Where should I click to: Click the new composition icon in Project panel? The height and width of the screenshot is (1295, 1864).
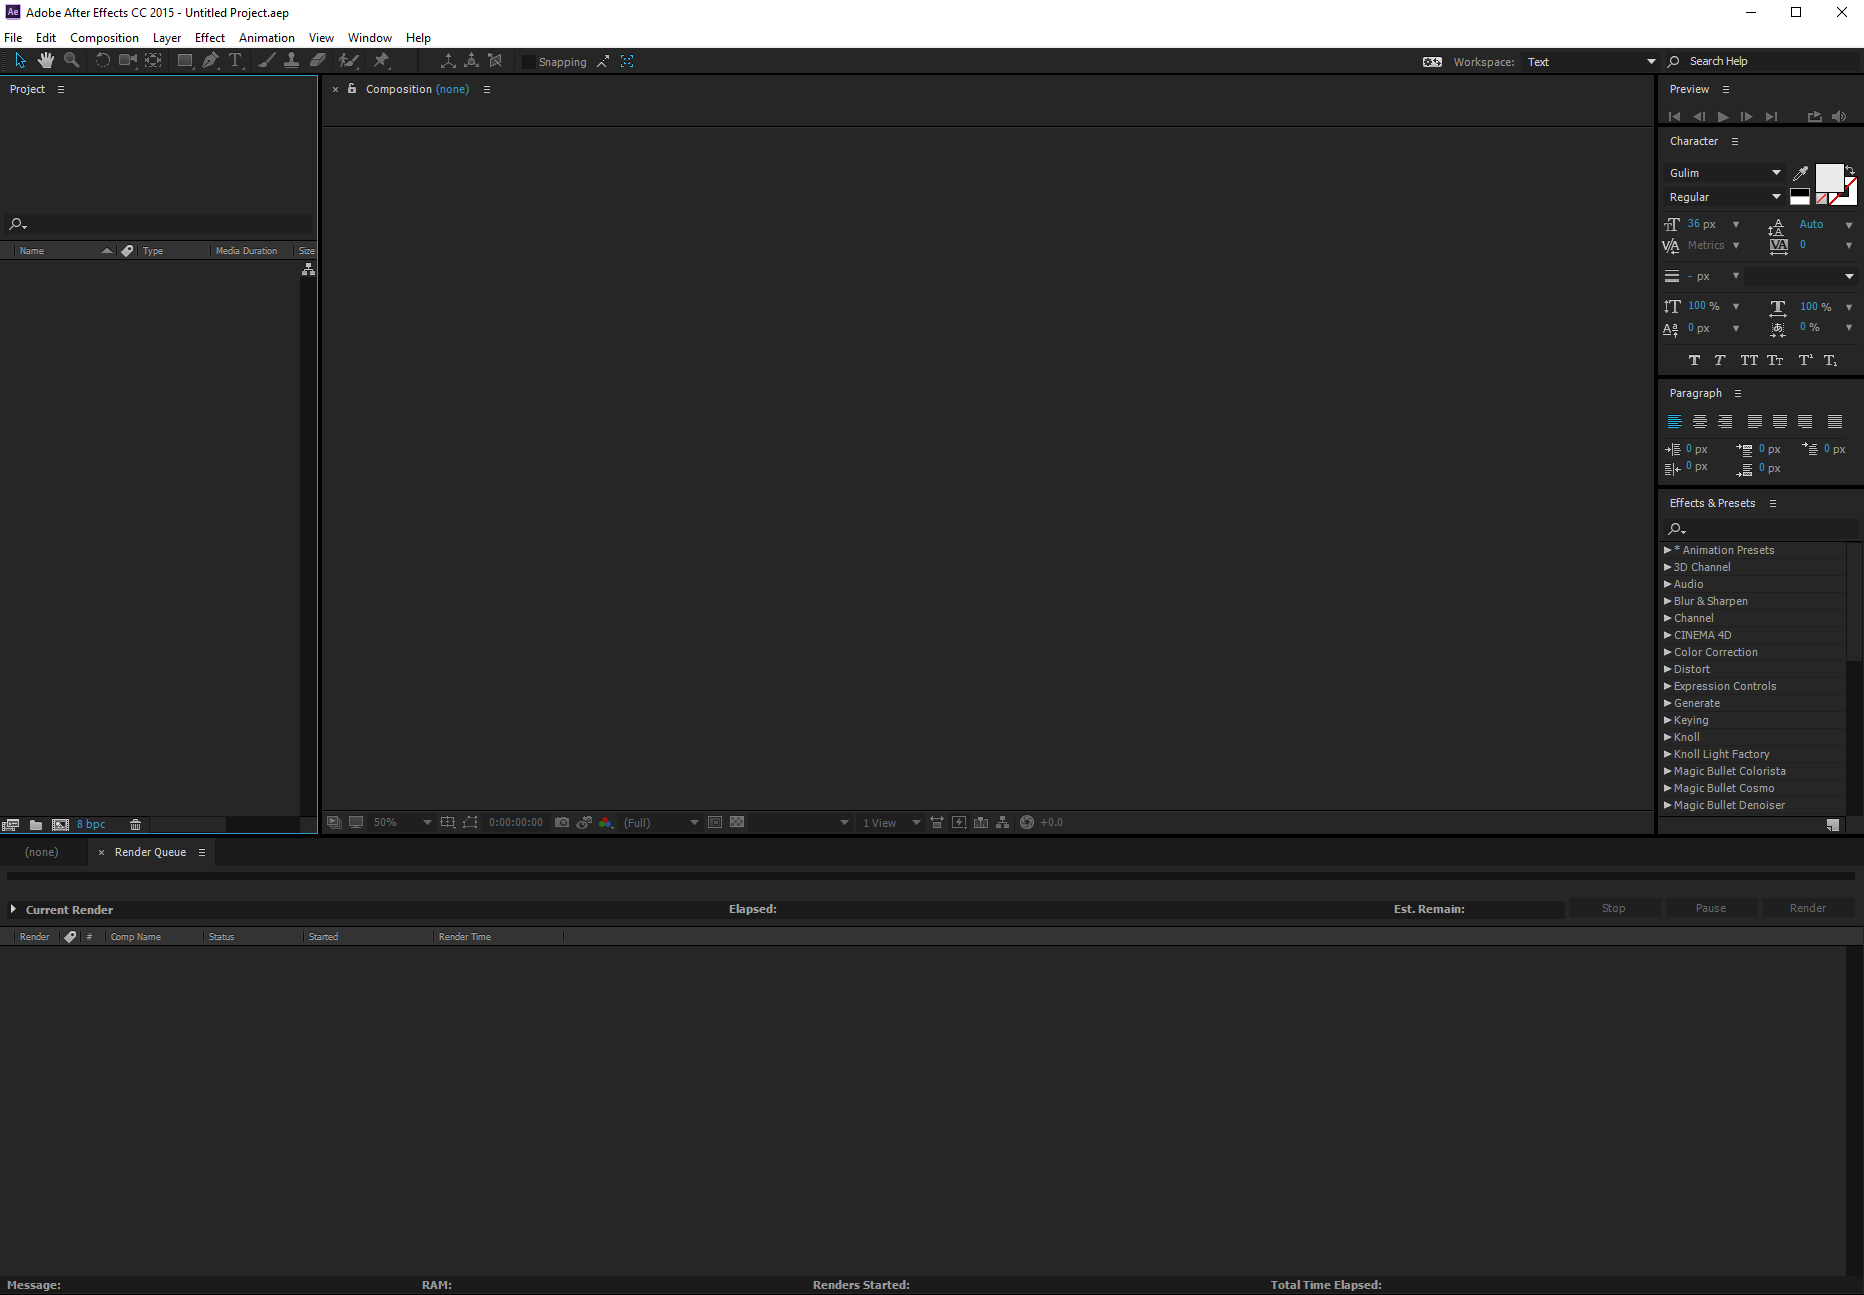[61, 825]
